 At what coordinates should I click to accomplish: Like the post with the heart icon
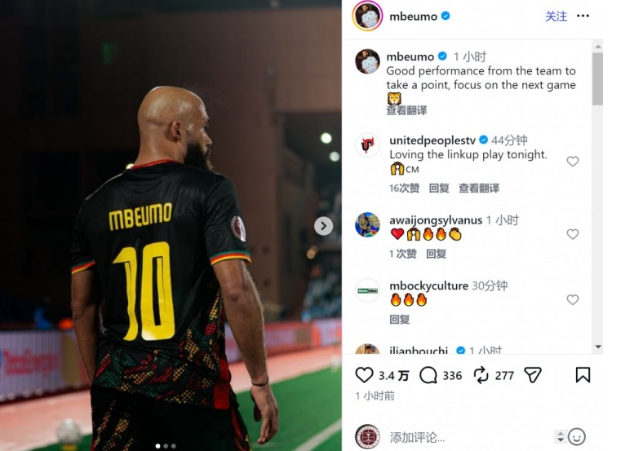(364, 375)
